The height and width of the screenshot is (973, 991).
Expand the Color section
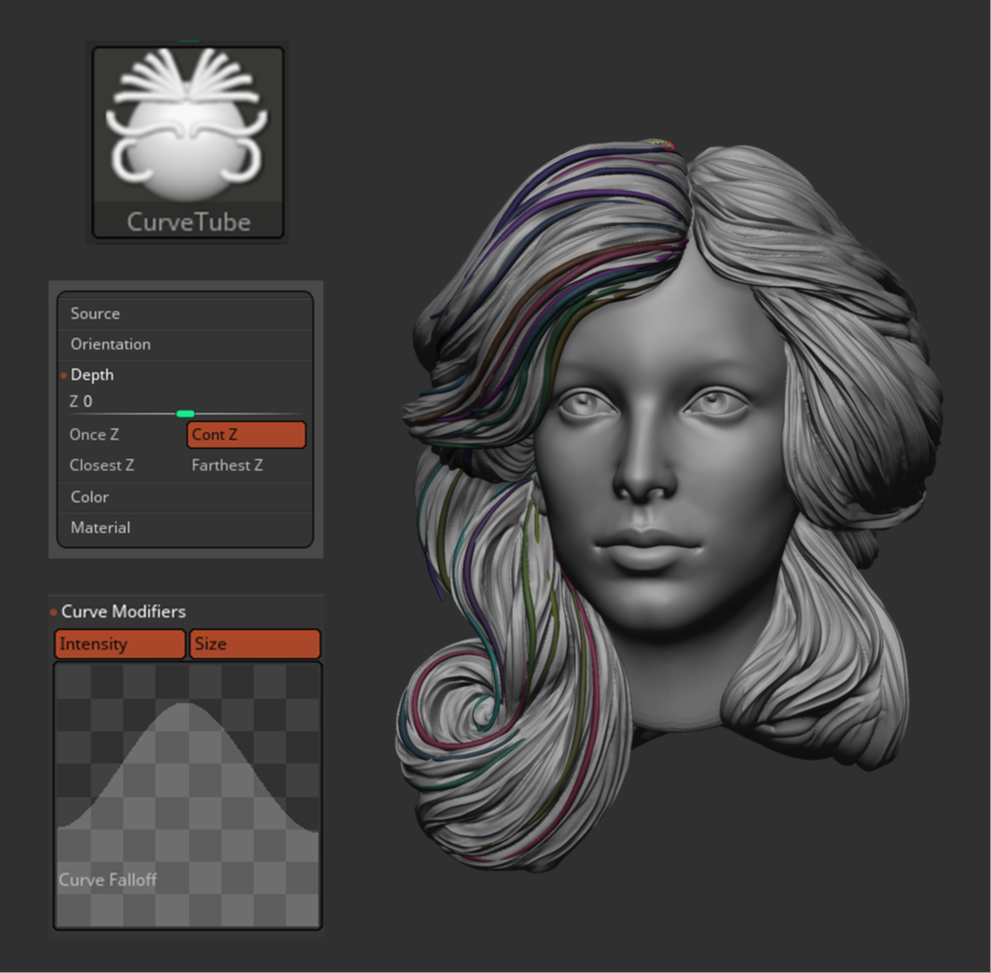click(185, 497)
